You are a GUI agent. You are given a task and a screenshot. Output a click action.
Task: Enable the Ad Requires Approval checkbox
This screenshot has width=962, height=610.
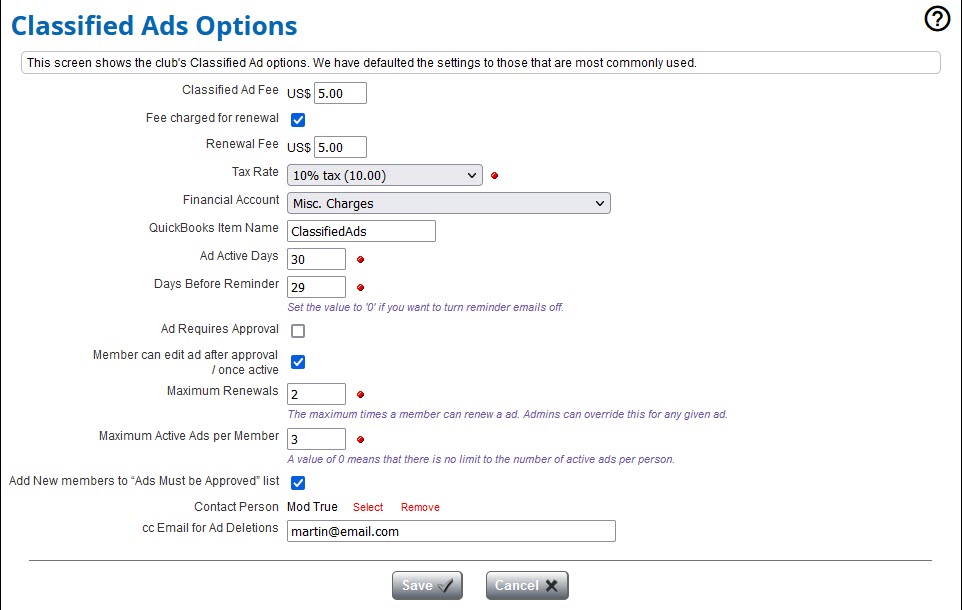coord(298,331)
